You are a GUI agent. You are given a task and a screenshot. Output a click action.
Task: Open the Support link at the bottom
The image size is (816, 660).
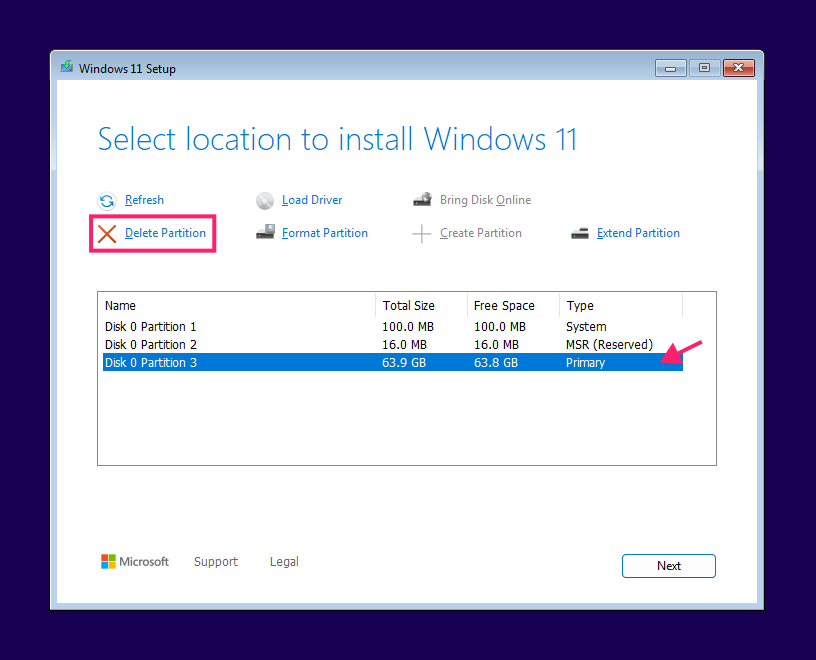216,562
